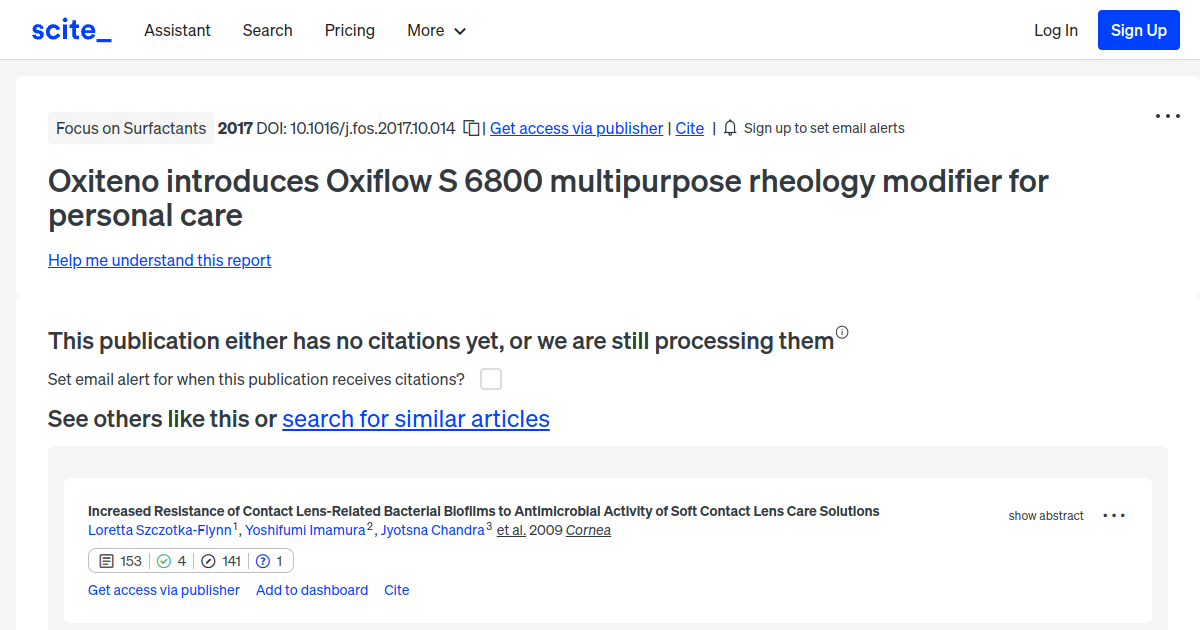The width and height of the screenshot is (1200, 630).
Task: Open the More navigation dropdown
Action: [x=436, y=30]
